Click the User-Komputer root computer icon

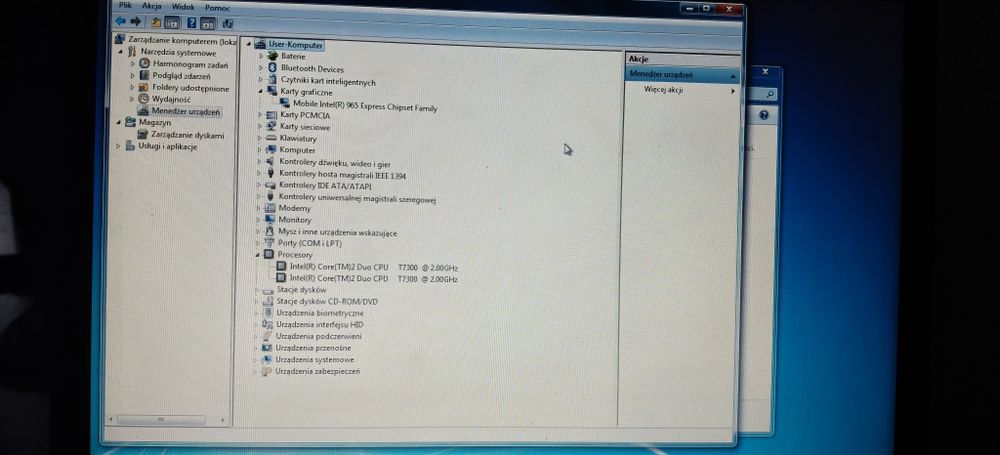click(260, 44)
